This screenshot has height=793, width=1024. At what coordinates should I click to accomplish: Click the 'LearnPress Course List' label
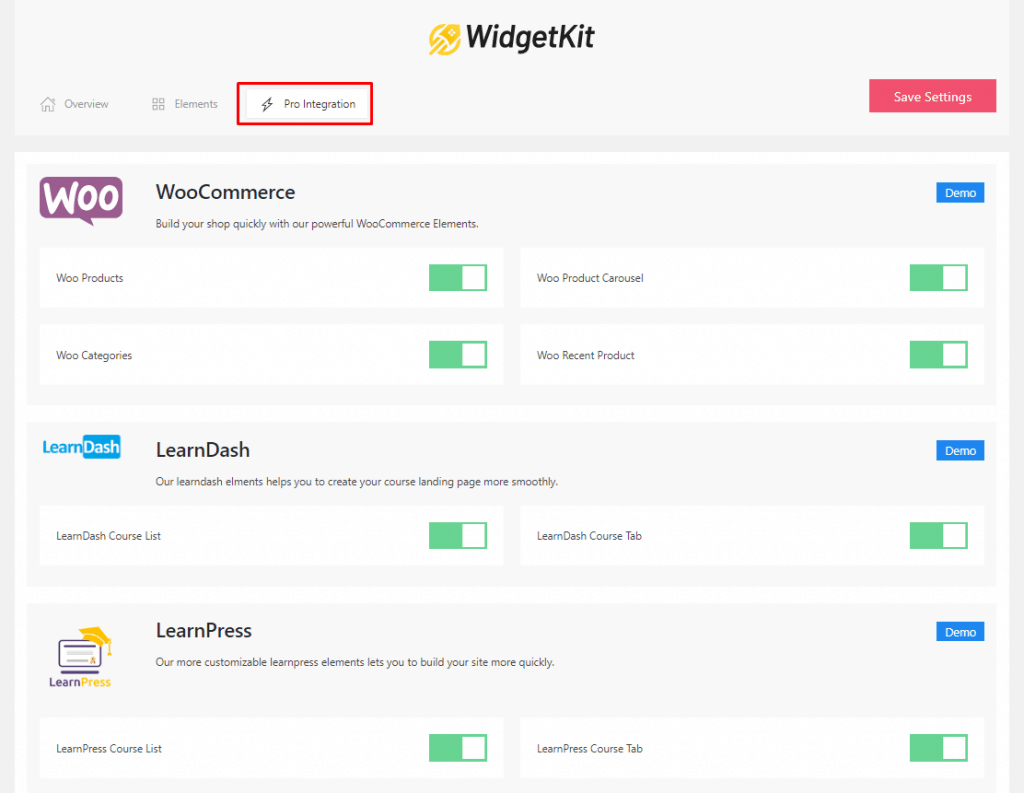108,749
